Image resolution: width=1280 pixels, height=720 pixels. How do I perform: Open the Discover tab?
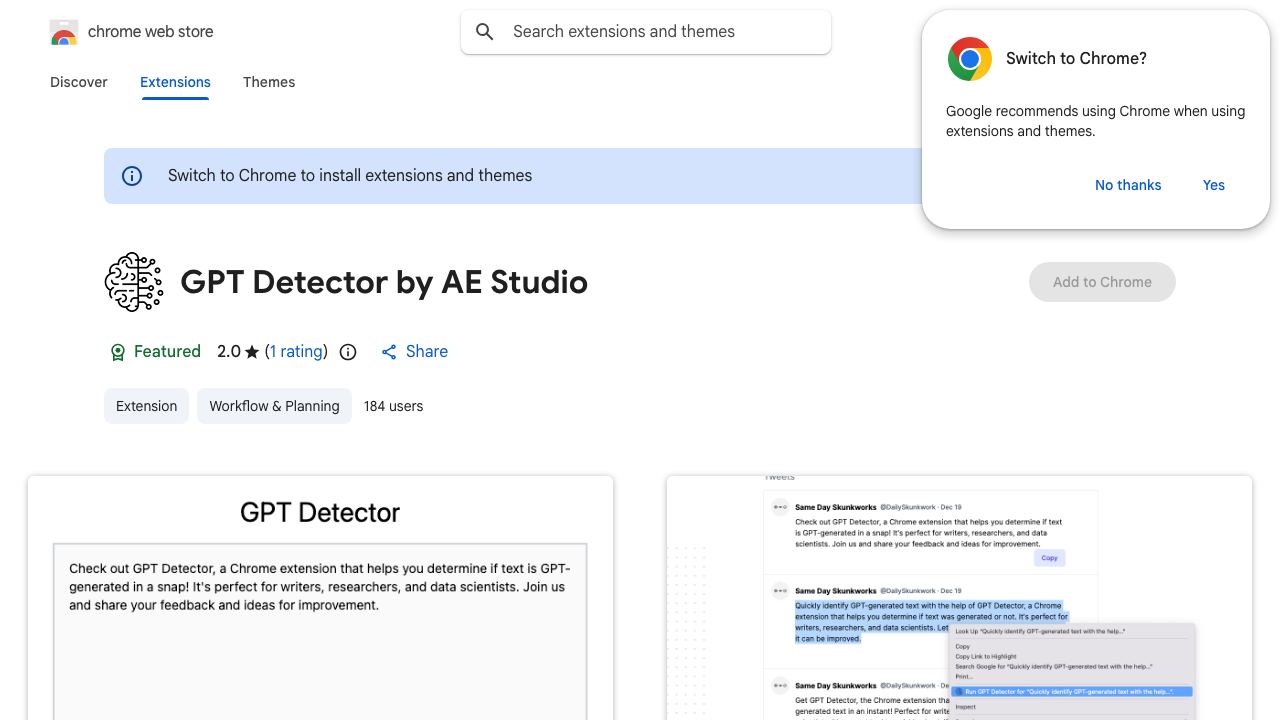click(x=79, y=82)
